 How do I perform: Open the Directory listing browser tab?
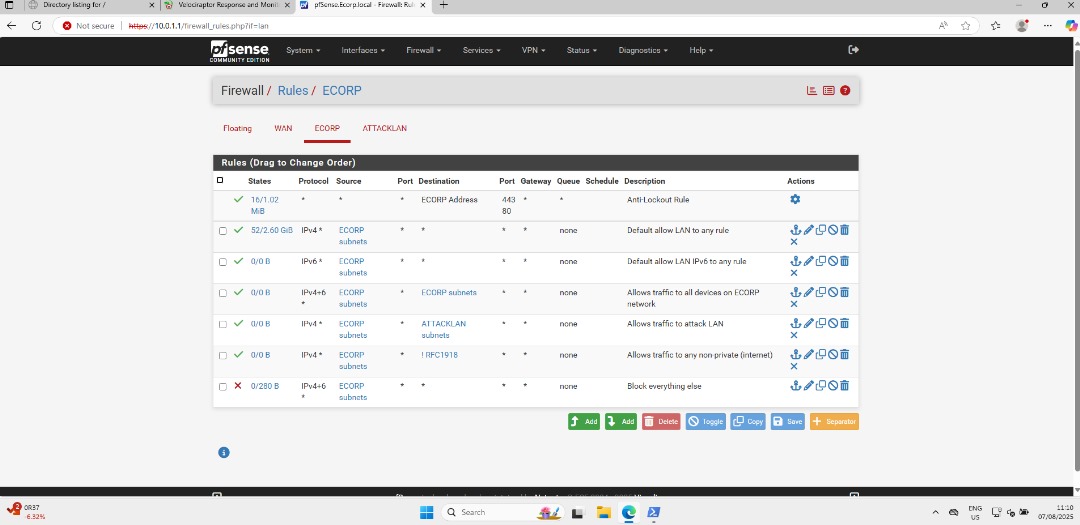[90, 5]
